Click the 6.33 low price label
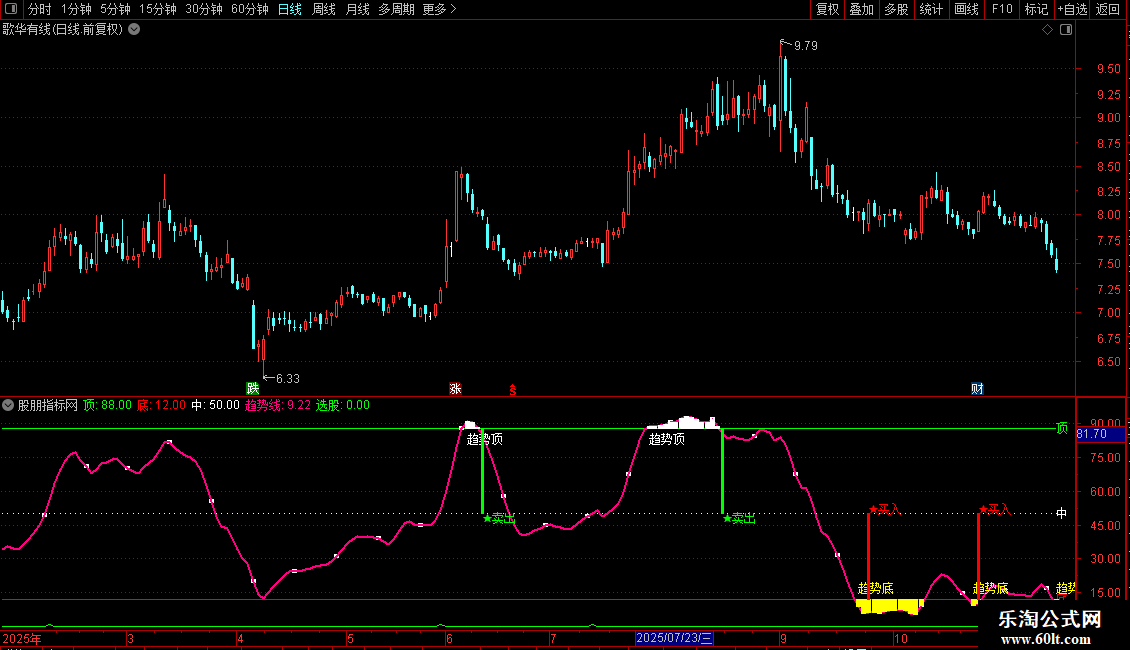The image size is (1130, 650). [x=288, y=378]
